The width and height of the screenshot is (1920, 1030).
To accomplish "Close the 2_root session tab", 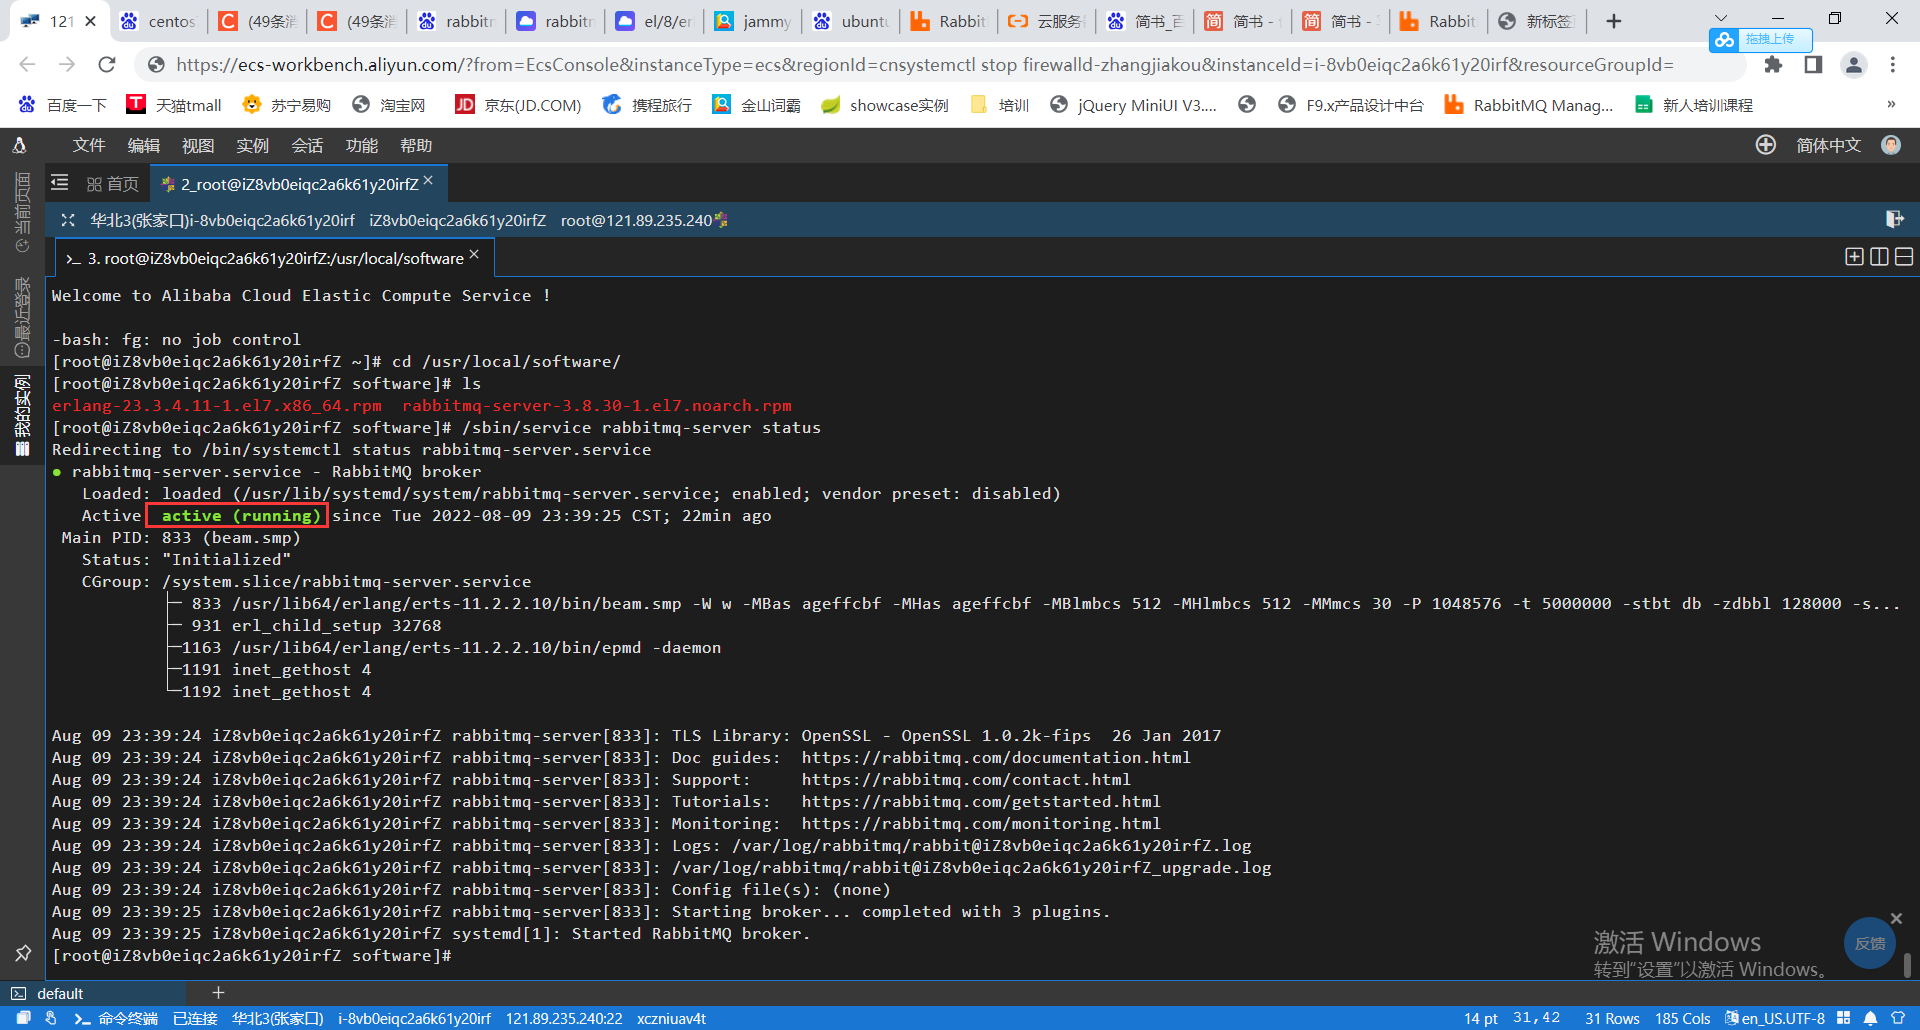I will (x=428, y=180).
